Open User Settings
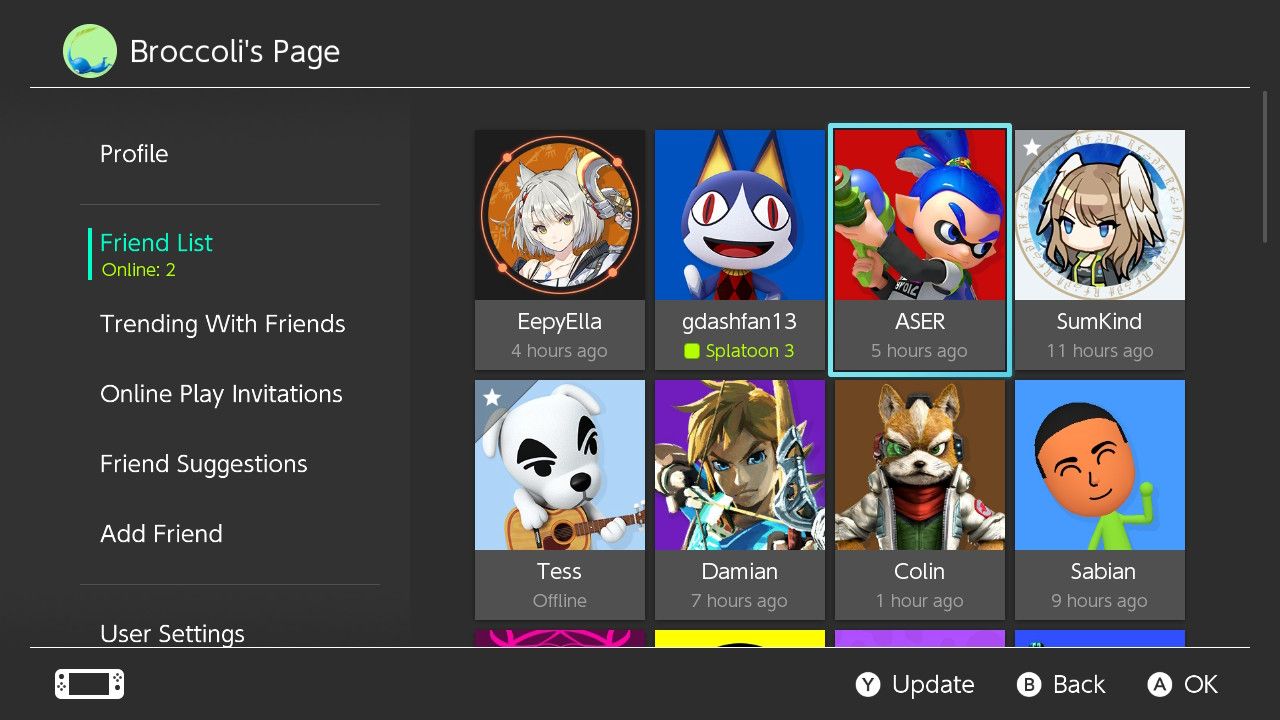Image resolution: width=1280 pixels, height=720 pixels. click(172, 633)
